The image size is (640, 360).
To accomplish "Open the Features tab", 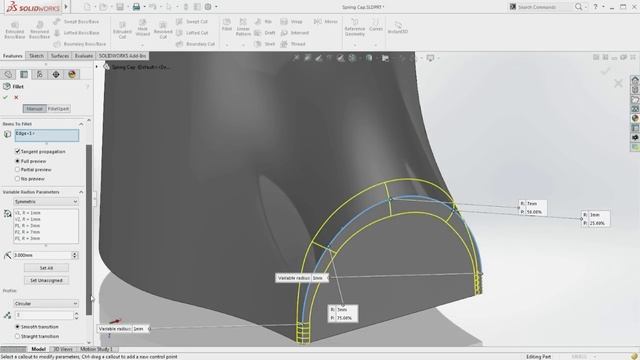I will coord(13,56).
